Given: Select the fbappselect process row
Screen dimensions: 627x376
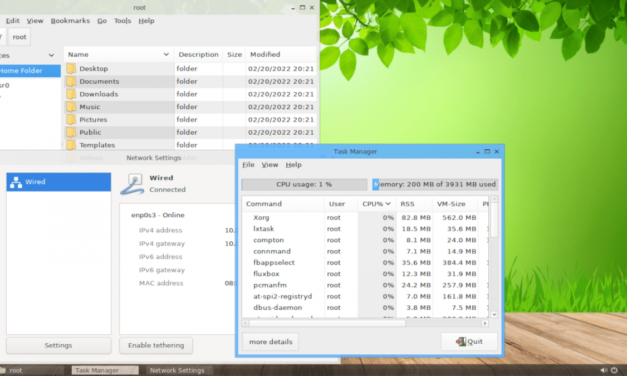Looking at the screenshot, I should pyautogui.click(x=365, y=262).
